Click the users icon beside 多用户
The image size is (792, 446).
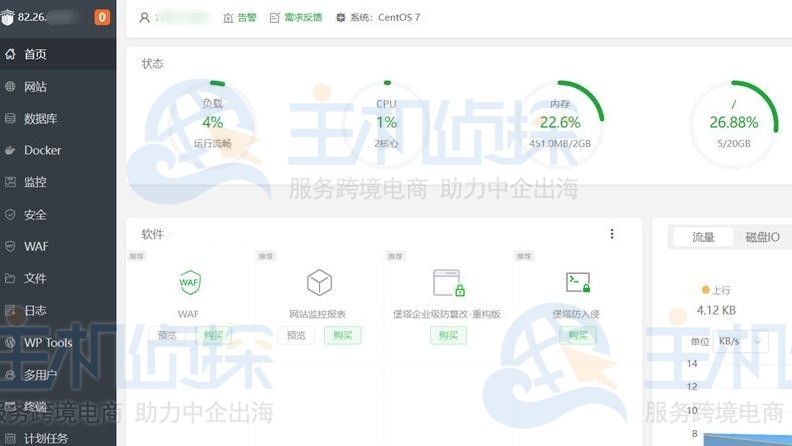[10, 375]
